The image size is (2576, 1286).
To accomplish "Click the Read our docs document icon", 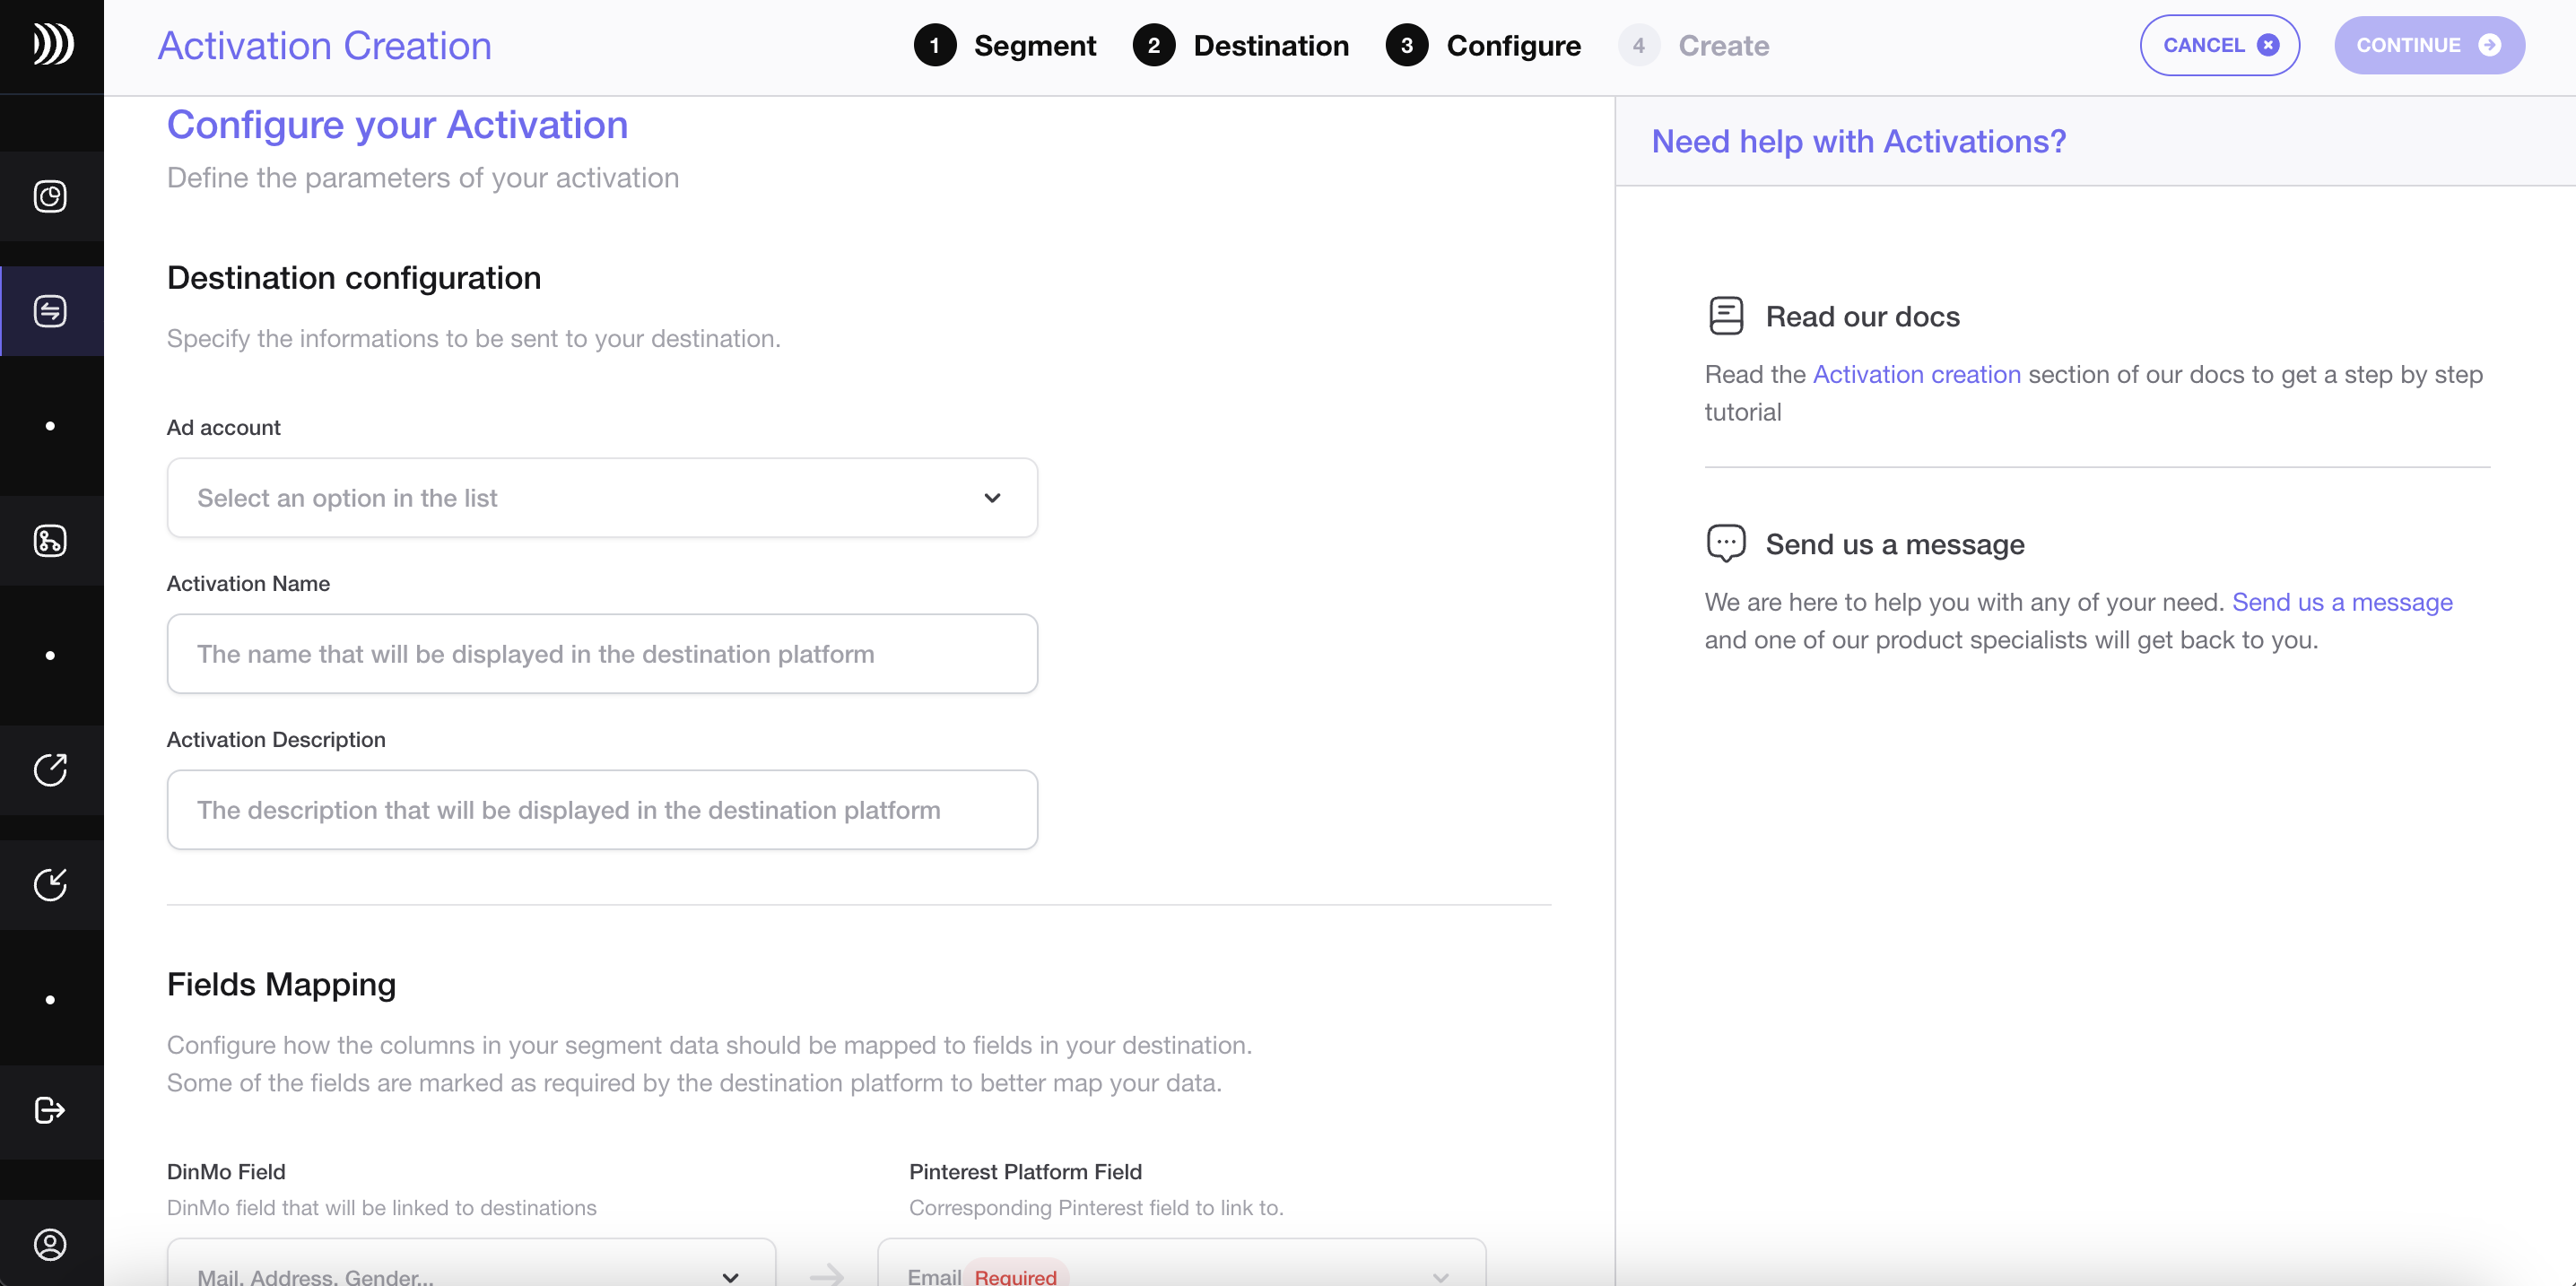I will tap(1726, 316).
